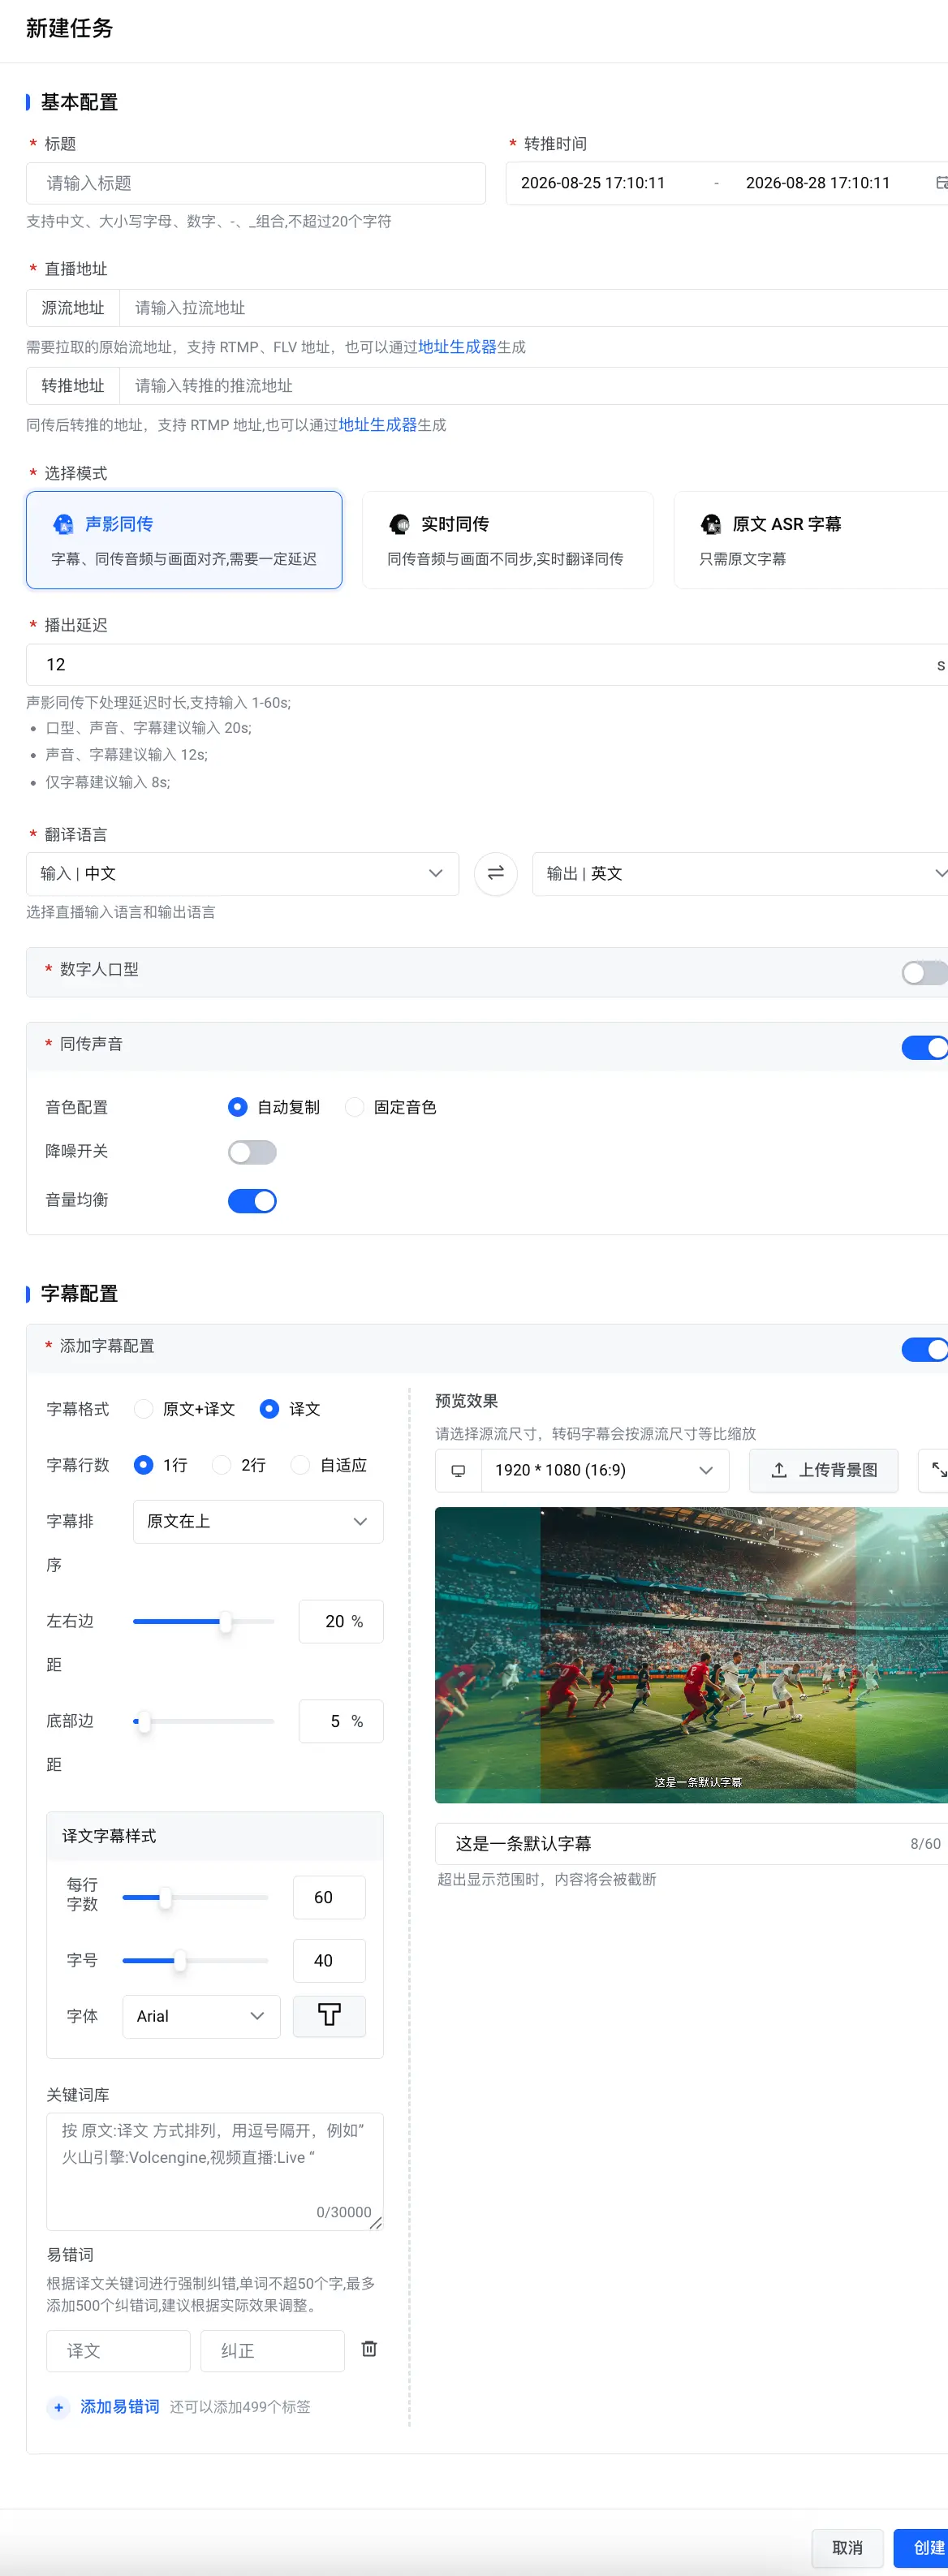Click the football preview image
This screenshot has width=948, height=2576.
coord(692,1655)
